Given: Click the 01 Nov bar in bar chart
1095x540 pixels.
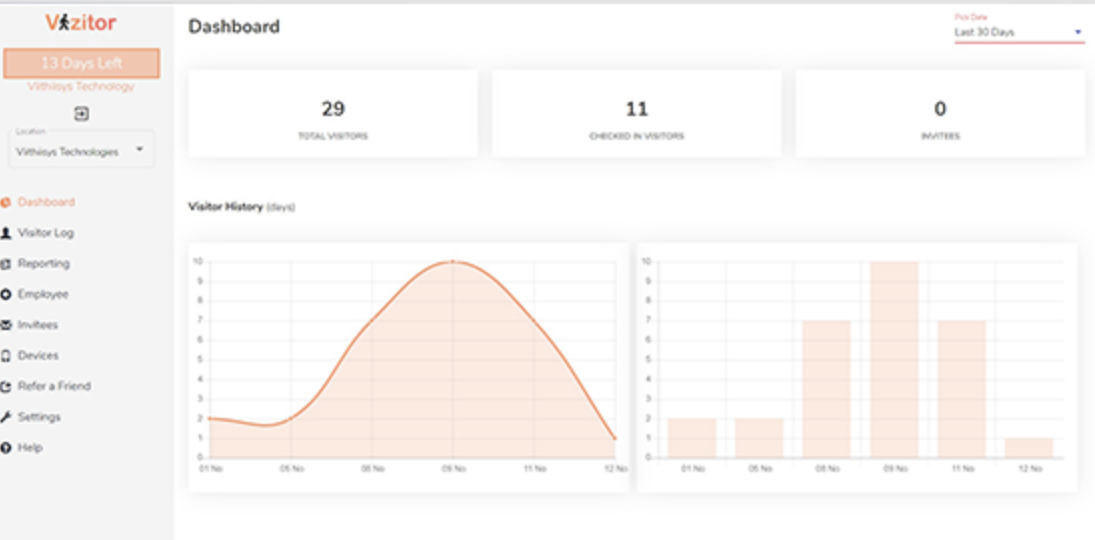Looking at the screenshot, I should pos(692,438).
